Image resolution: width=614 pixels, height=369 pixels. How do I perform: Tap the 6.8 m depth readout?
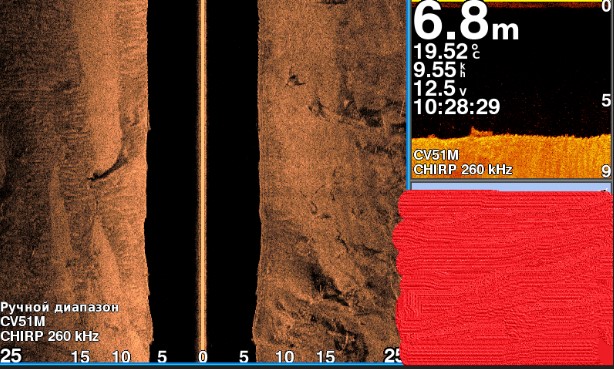click(466, 22)
